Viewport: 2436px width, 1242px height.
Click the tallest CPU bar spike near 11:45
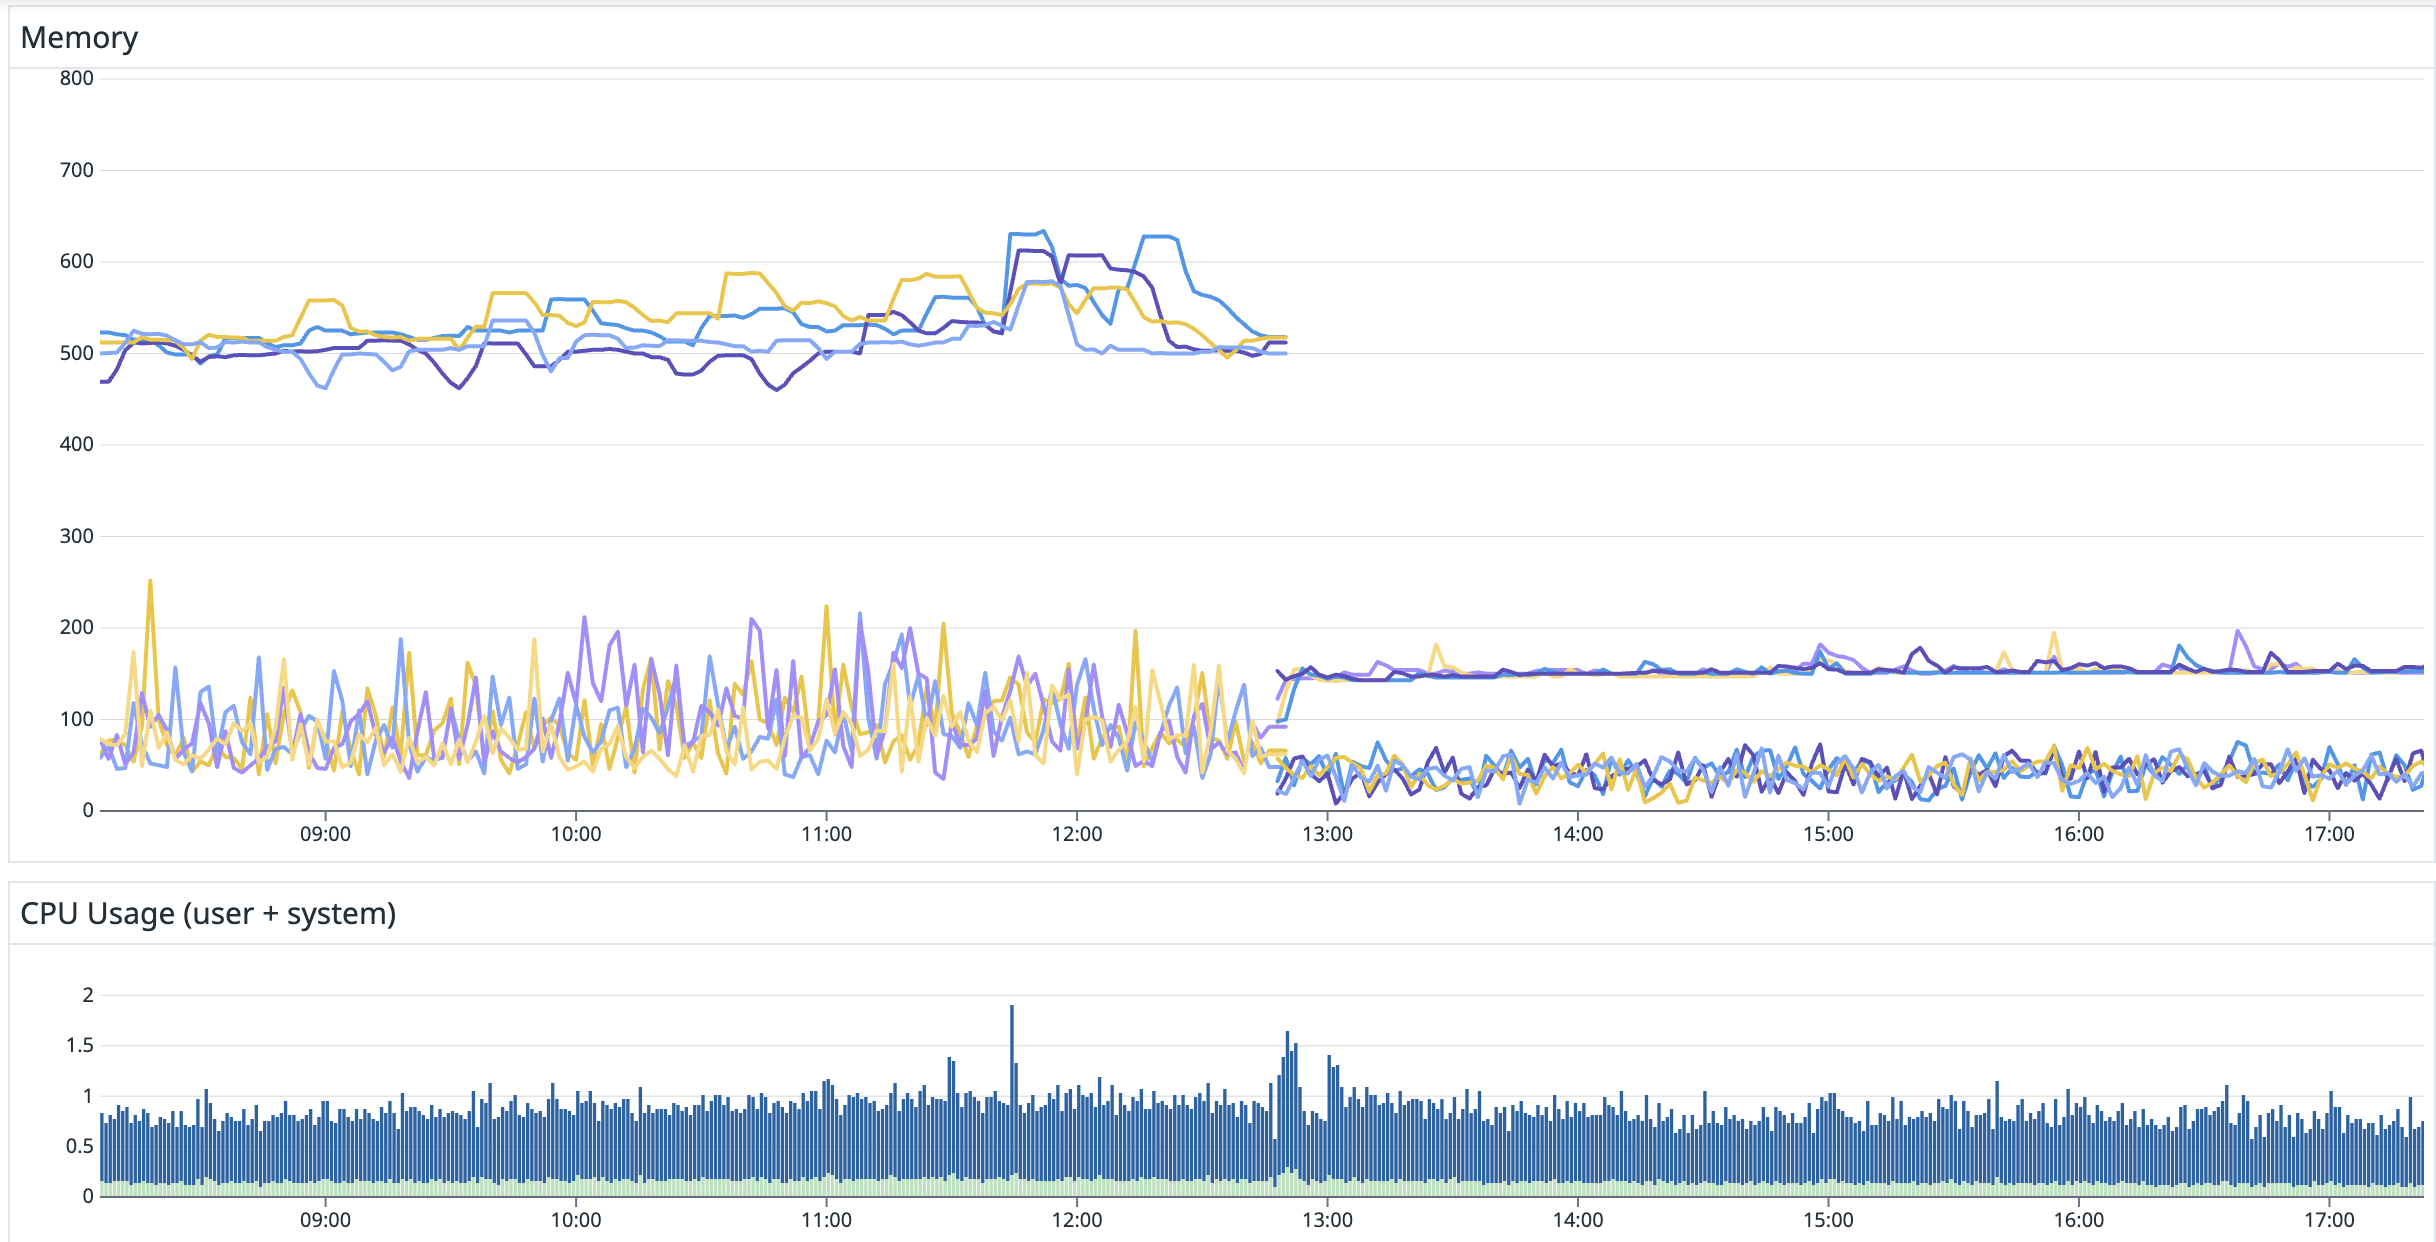point(1012,1010)
